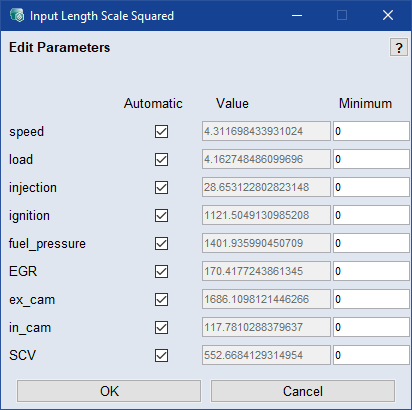Click the application icon in title bar
The height and width of the screenshot is (410, 412).
tap(17, 15)
